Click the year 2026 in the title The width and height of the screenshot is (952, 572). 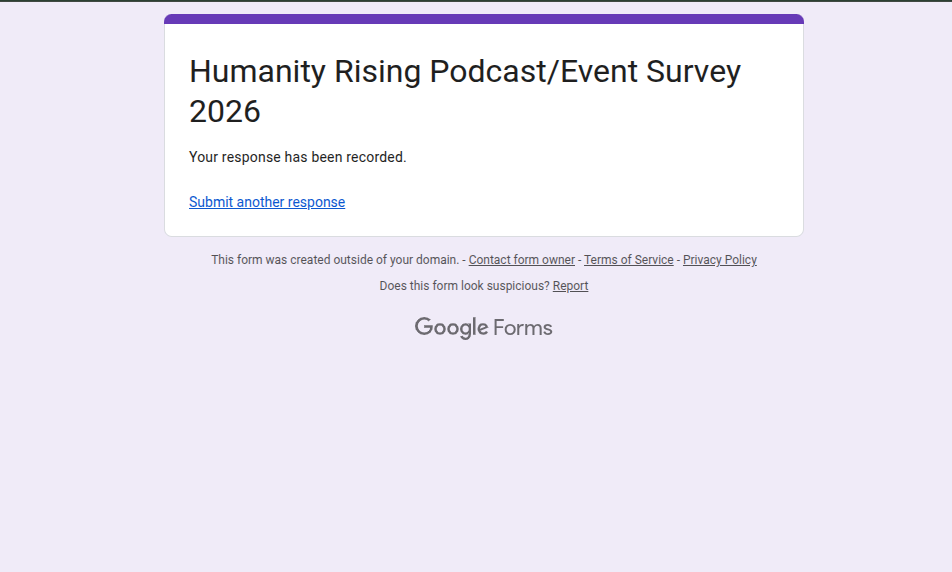(x=225, y=112)
